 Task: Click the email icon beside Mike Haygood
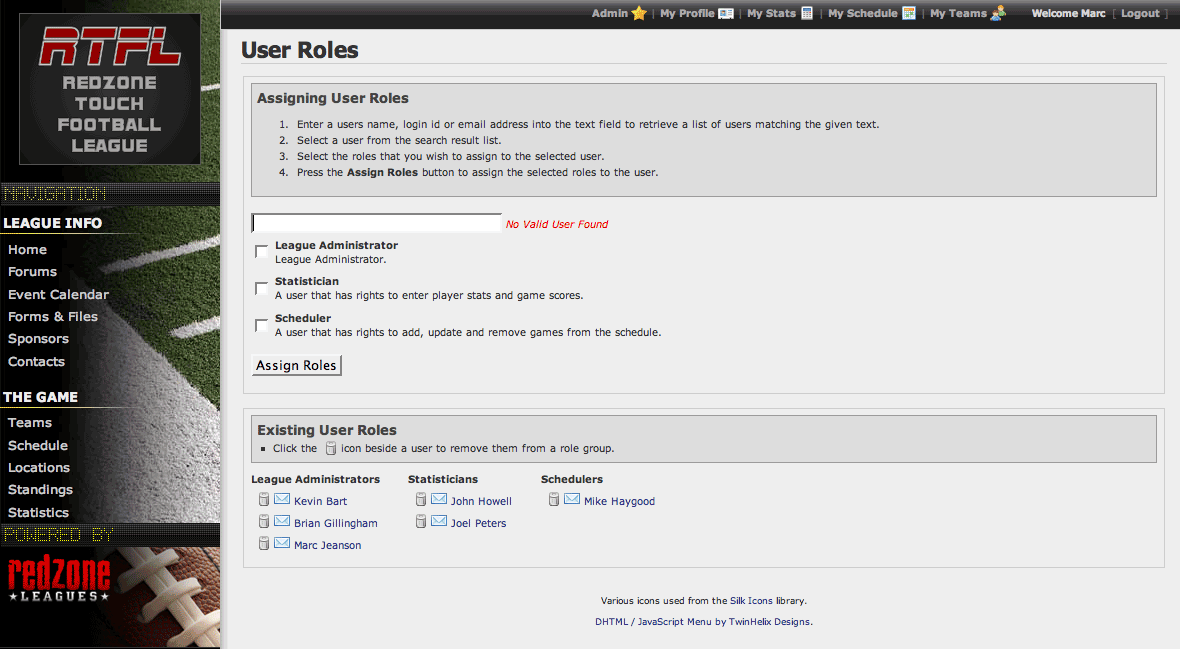coord(572,500)
